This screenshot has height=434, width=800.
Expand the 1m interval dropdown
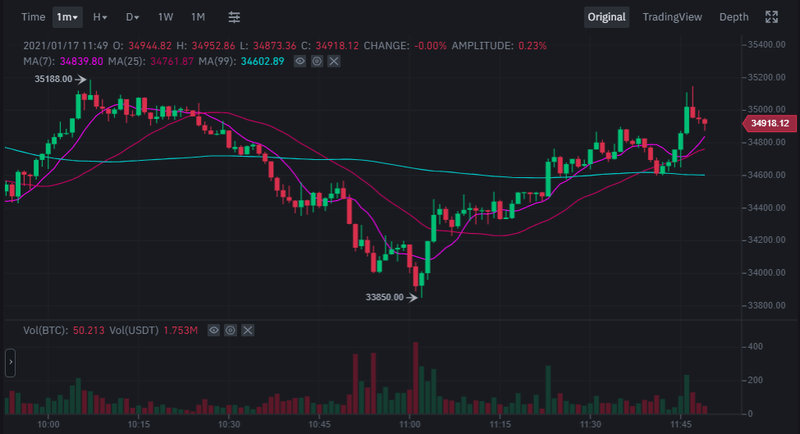[68, 17]
